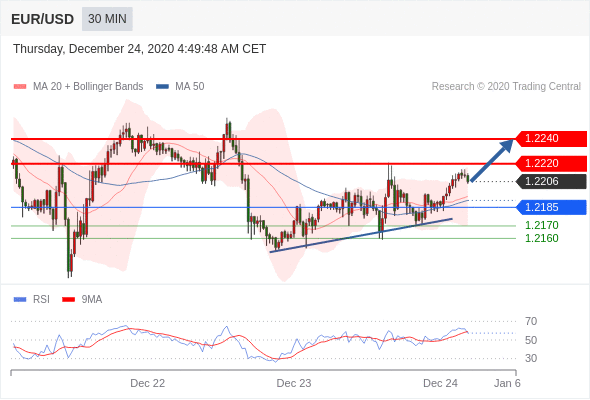Viewport: 590px width, 400px height.
Task: Click the MA 20 + Bollinger Bands legend label
Action: (88, 87)
